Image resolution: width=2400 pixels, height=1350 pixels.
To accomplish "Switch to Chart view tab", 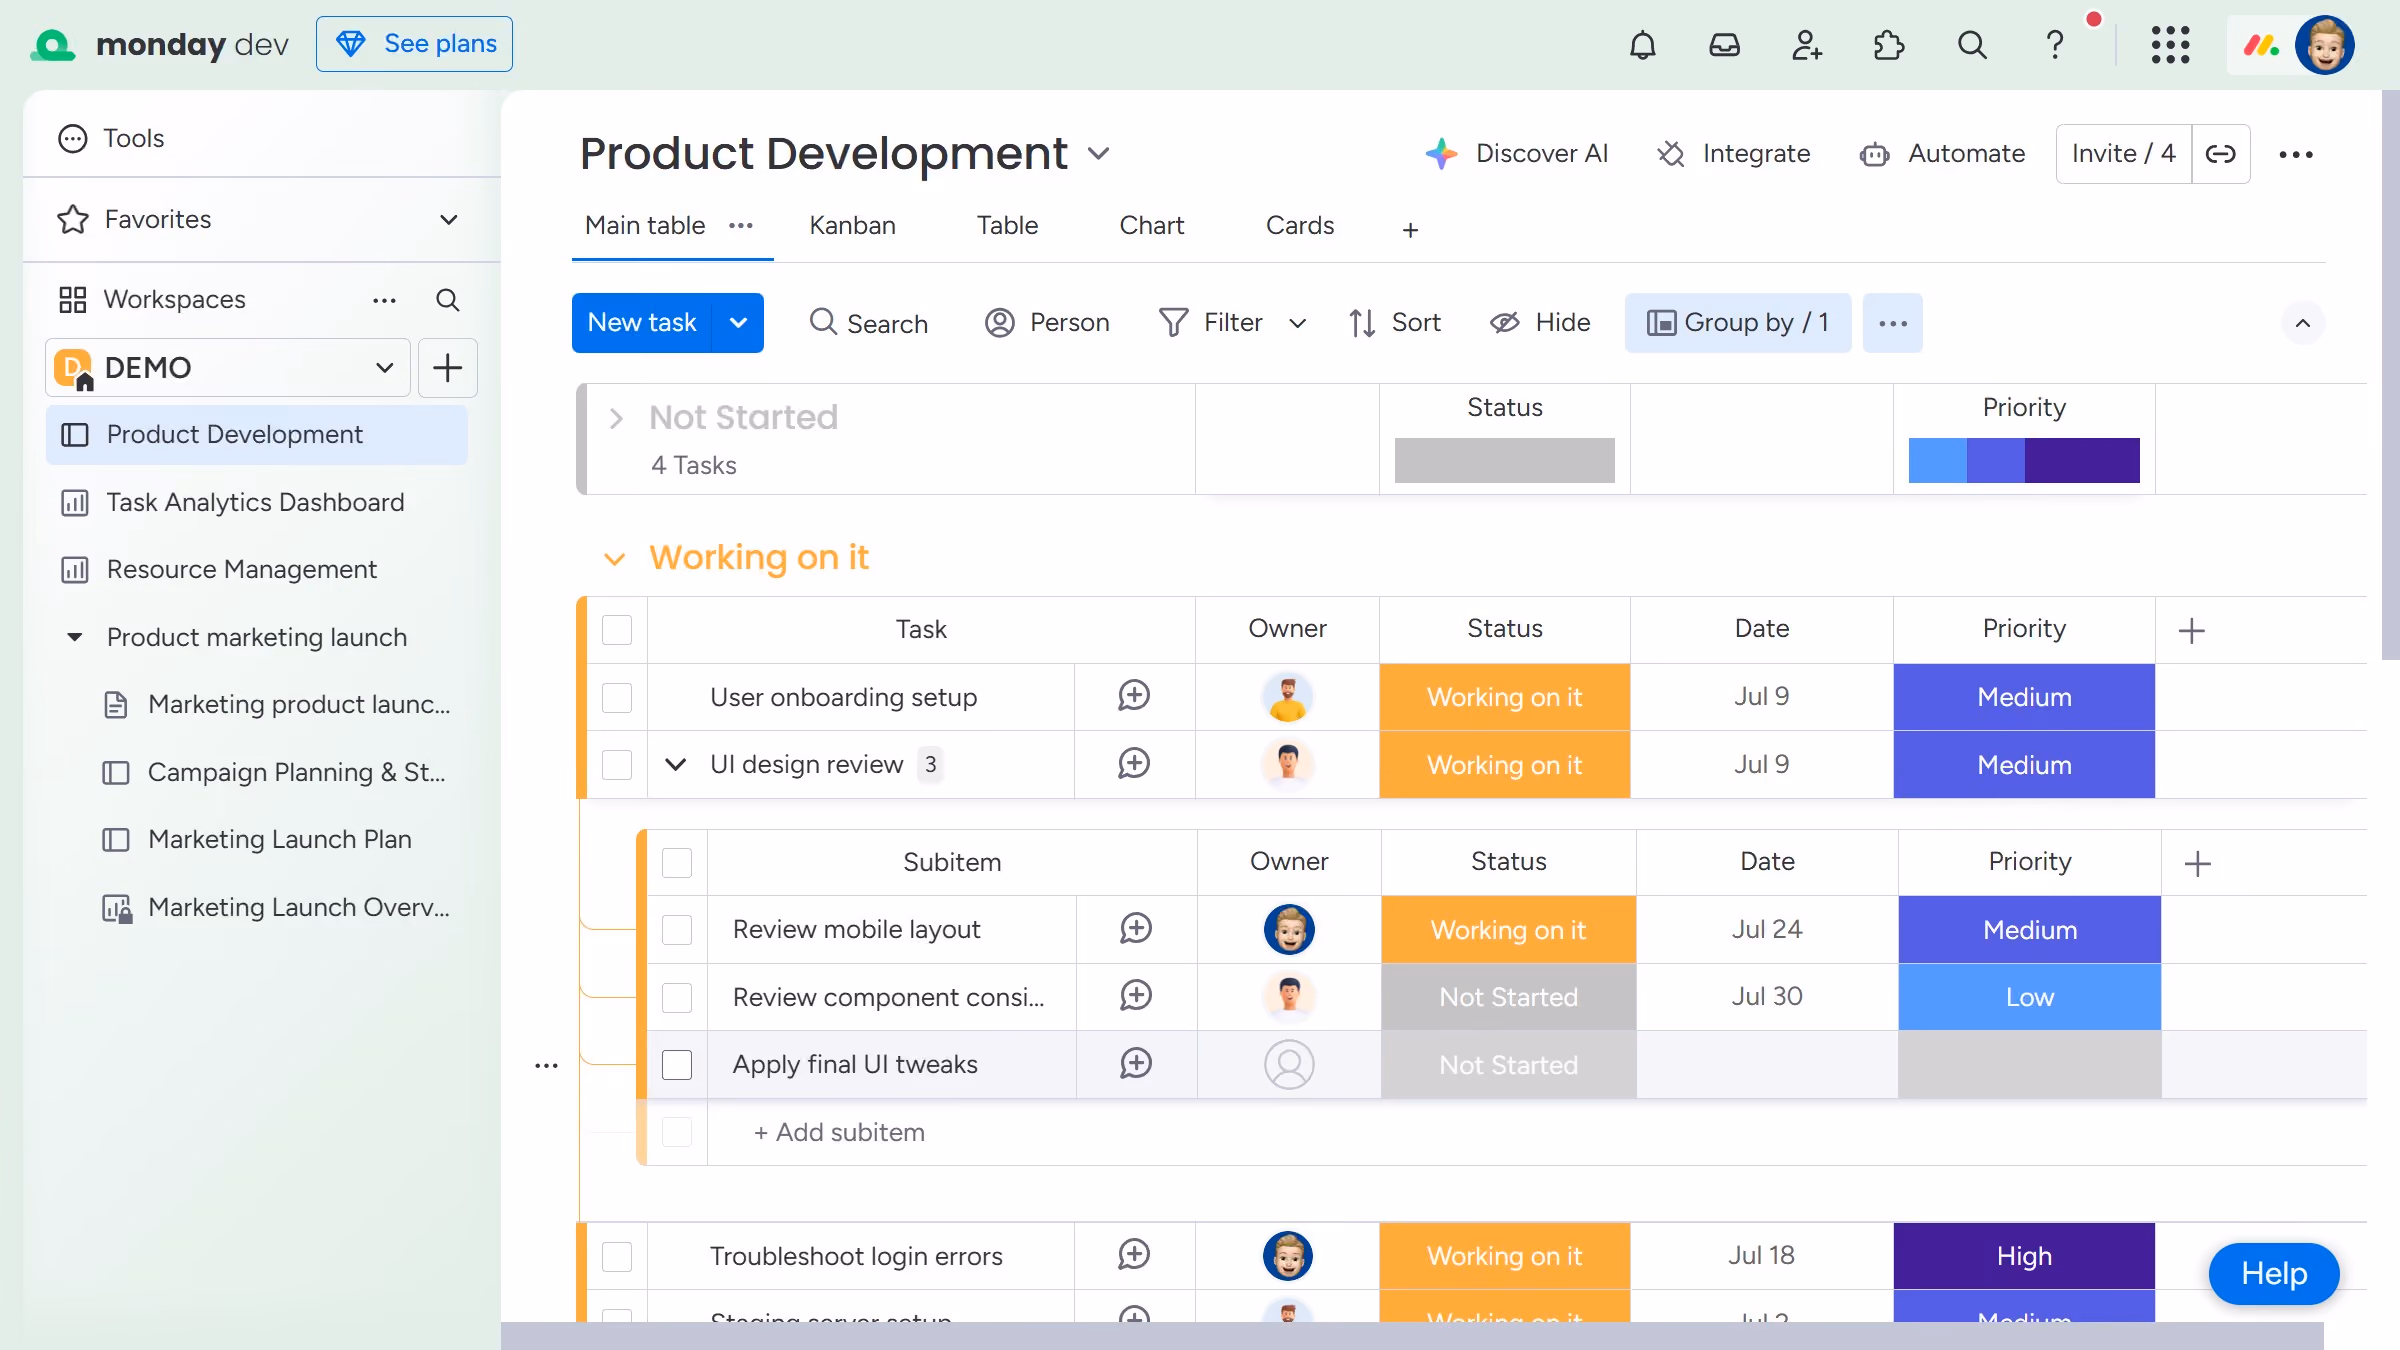I will pyautogui.click(x=1152, y=226).
